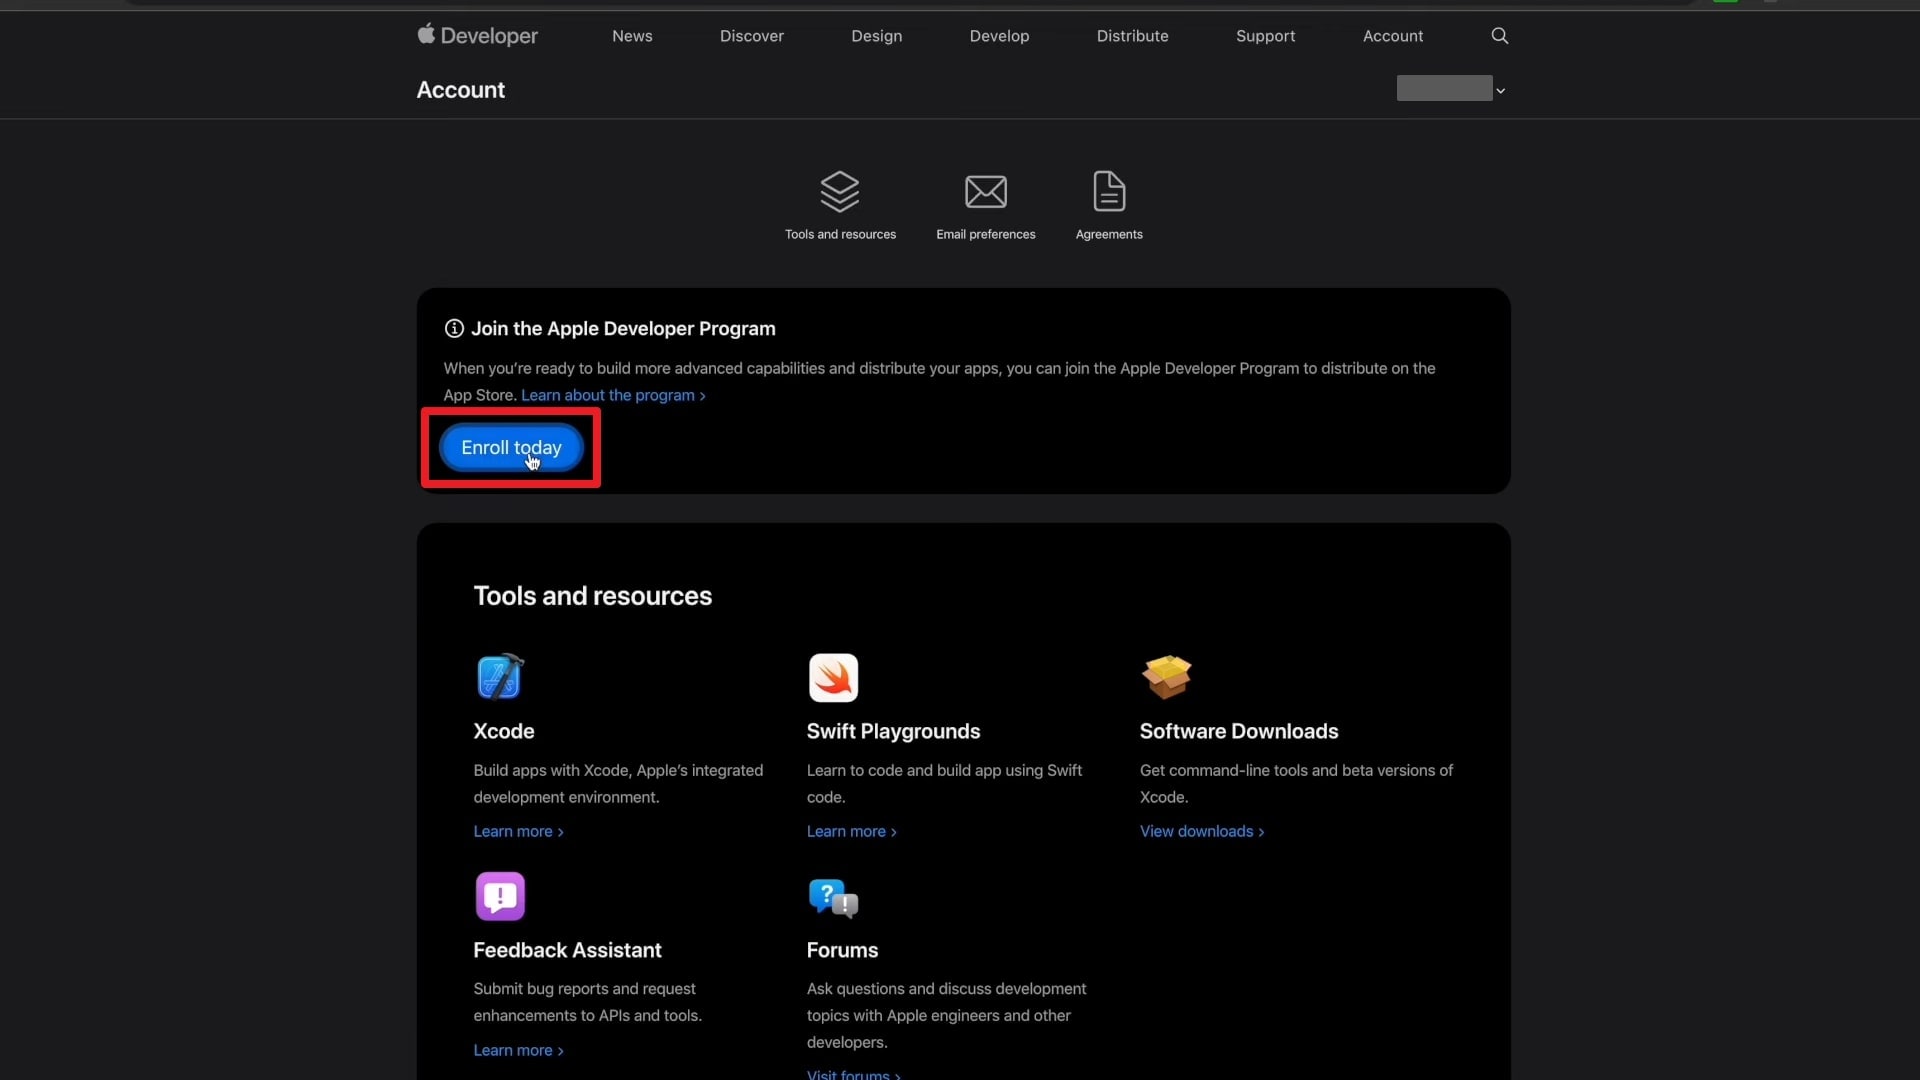Open the Design menu item
The image size is (1920, 1080).
[877, 36]
